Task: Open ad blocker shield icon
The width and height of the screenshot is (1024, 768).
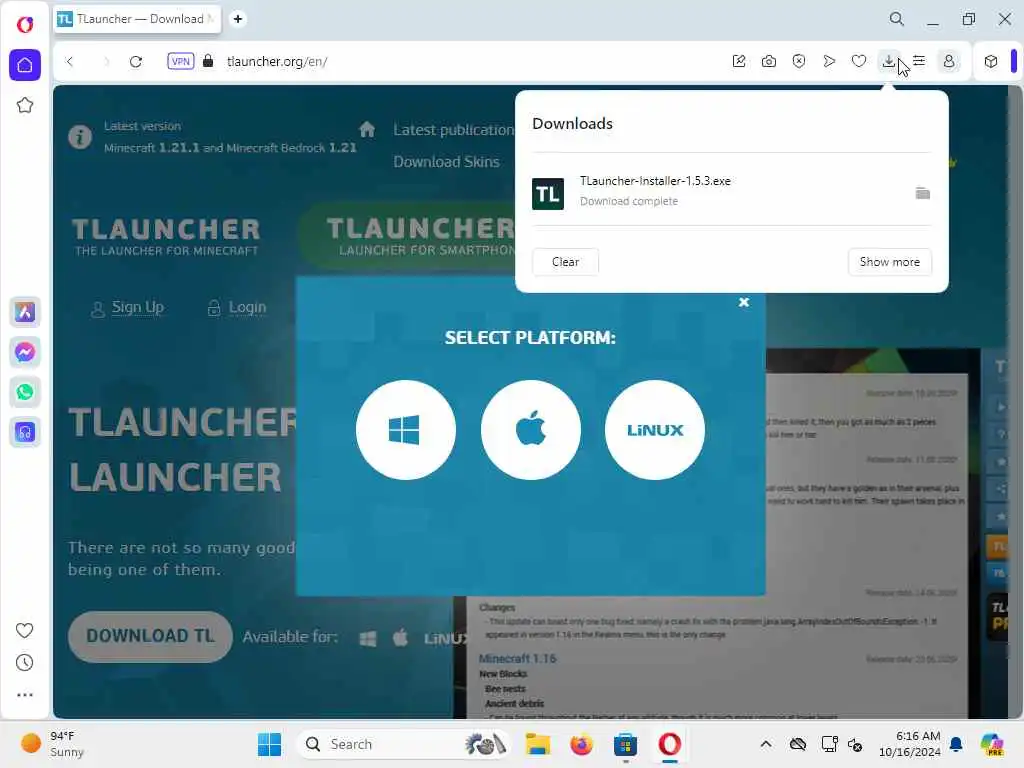Action: point(799,61)
